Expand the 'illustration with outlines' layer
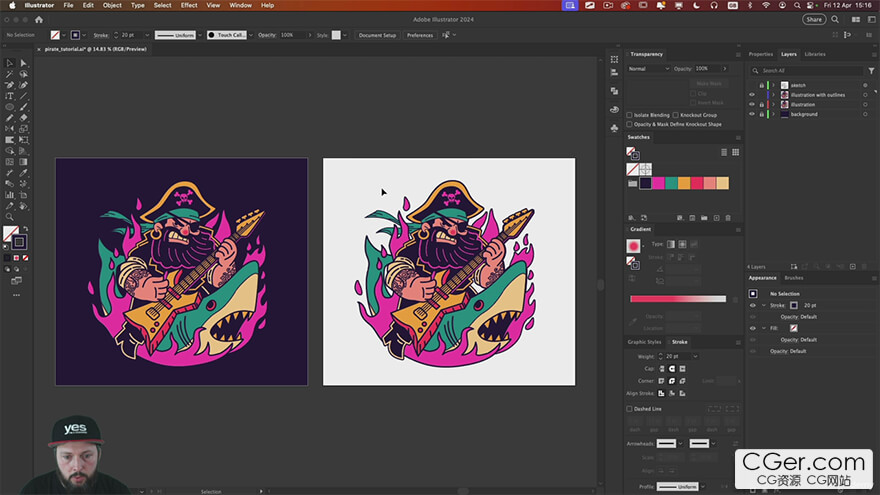 coord(773,95)
